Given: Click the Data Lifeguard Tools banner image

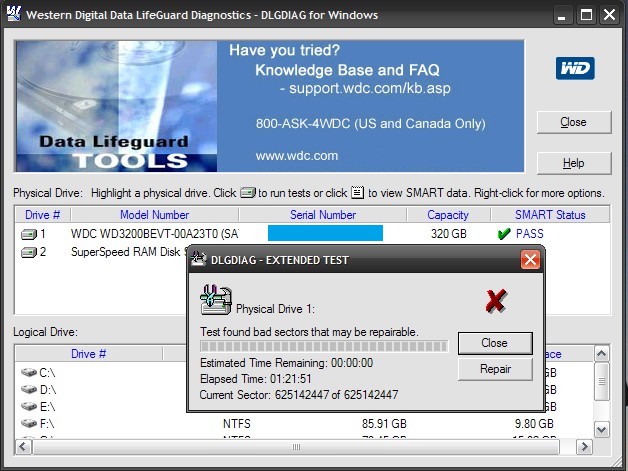Looking at the screenshot, I should 116,107.
